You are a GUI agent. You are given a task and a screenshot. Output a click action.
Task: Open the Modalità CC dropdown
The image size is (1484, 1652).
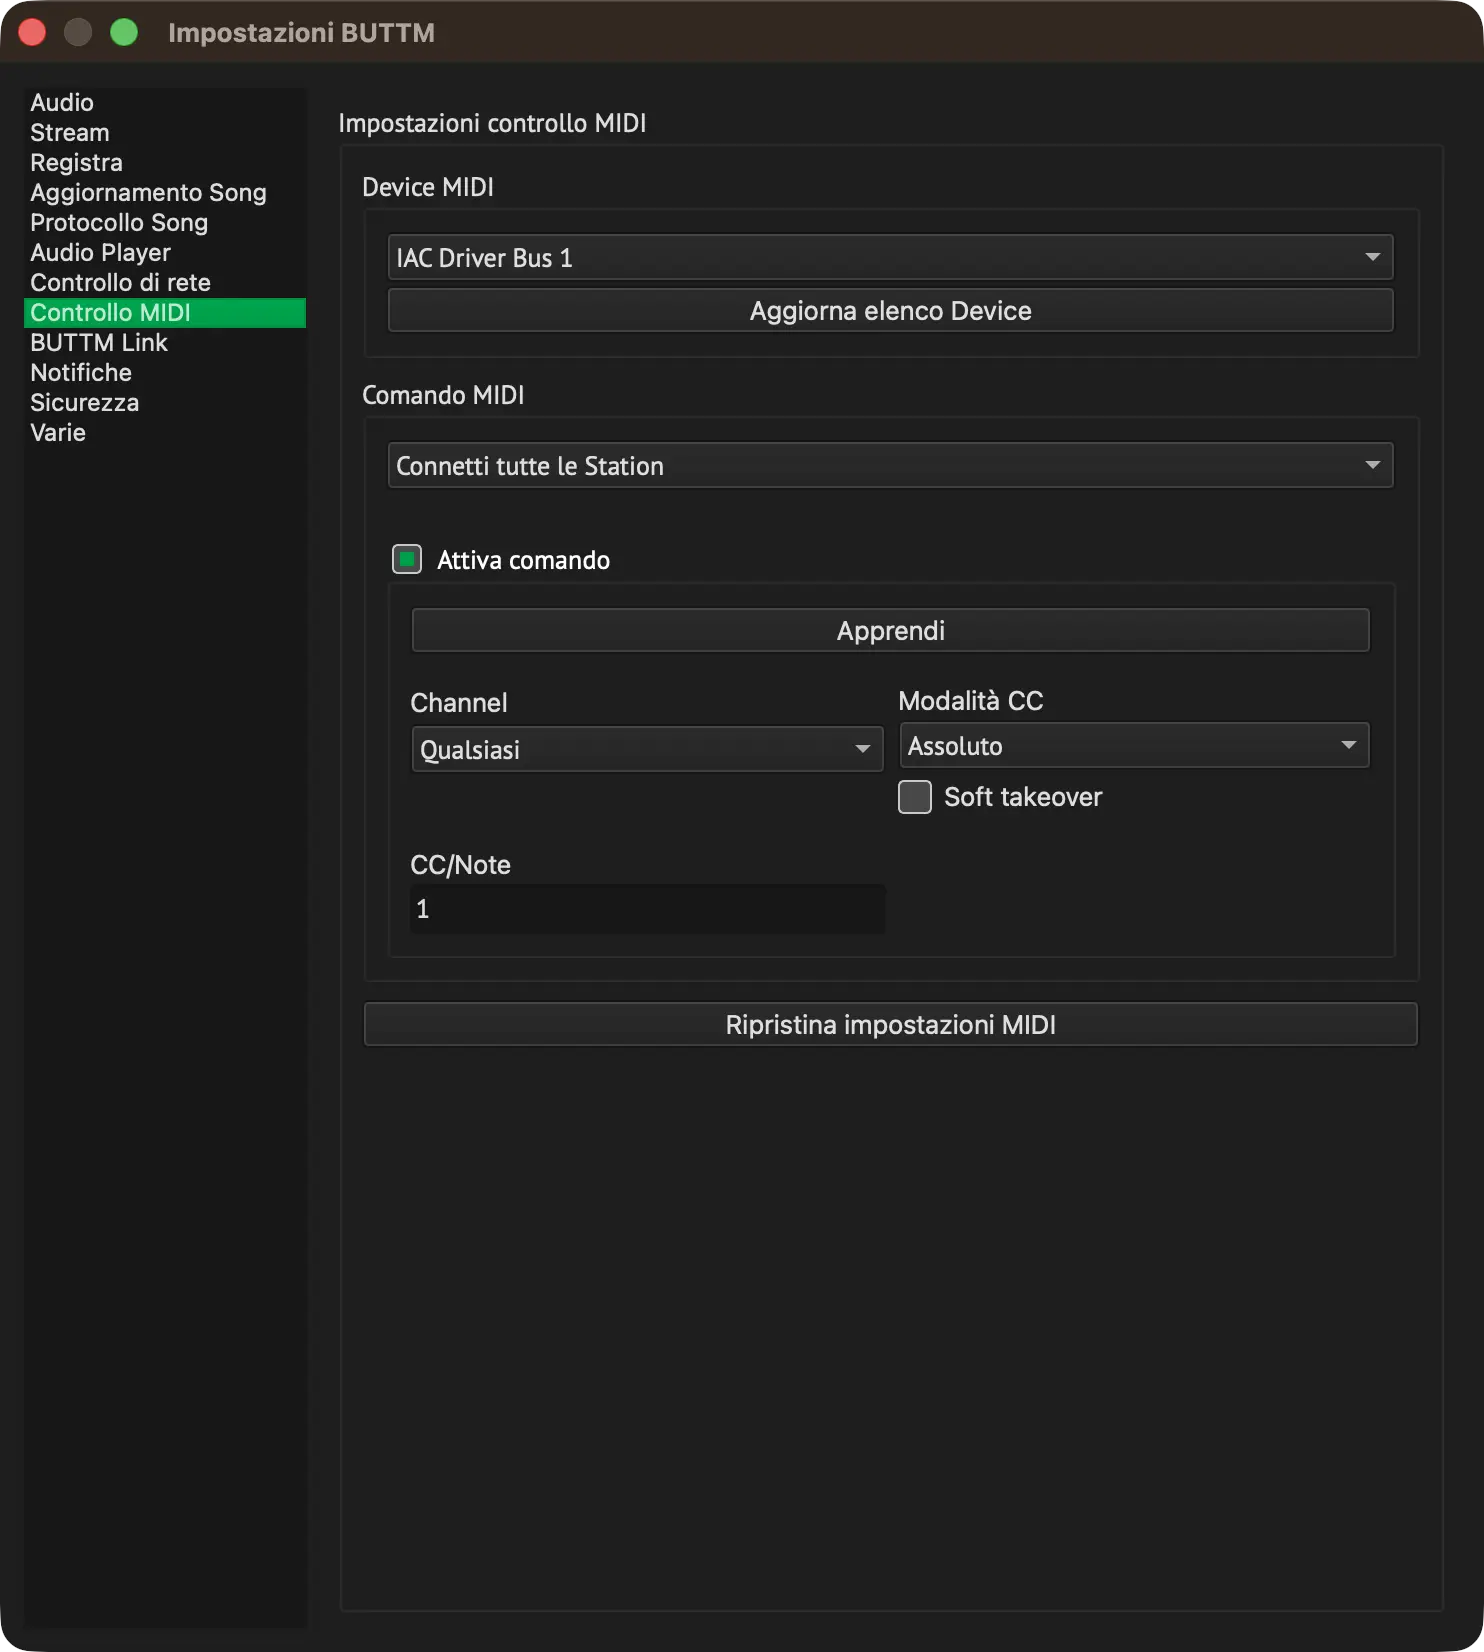click(1134, 746)
